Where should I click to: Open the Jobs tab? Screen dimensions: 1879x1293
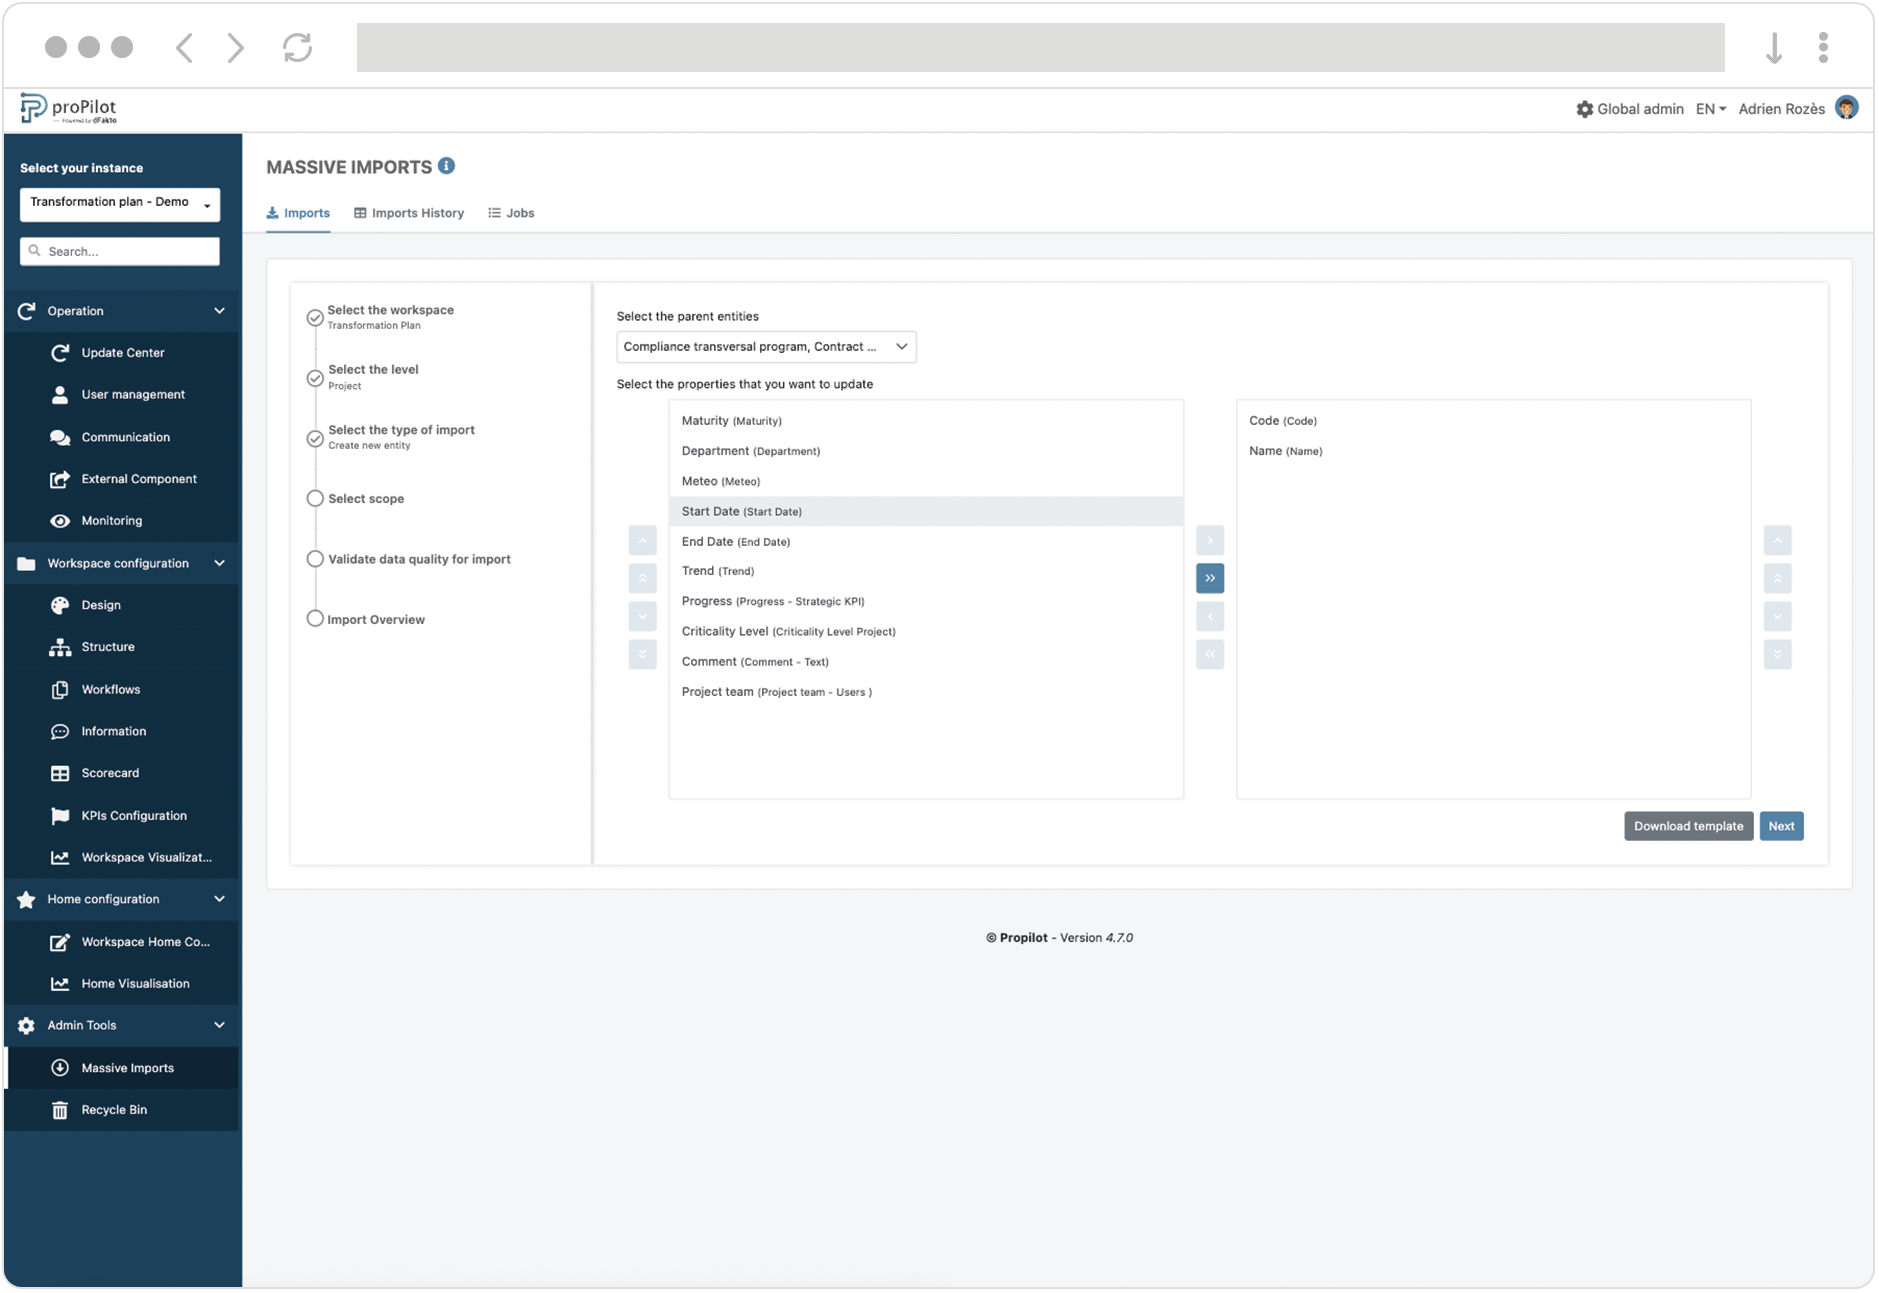[511, 212]
